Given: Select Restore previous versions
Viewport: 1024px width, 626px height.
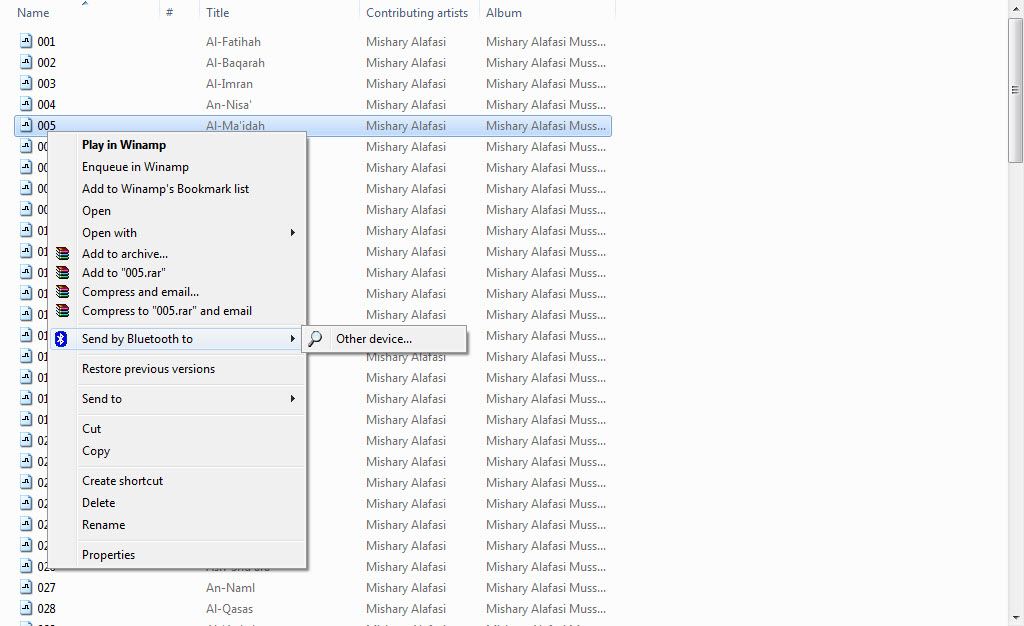Looking at the screenshot, I should point(148,369).
